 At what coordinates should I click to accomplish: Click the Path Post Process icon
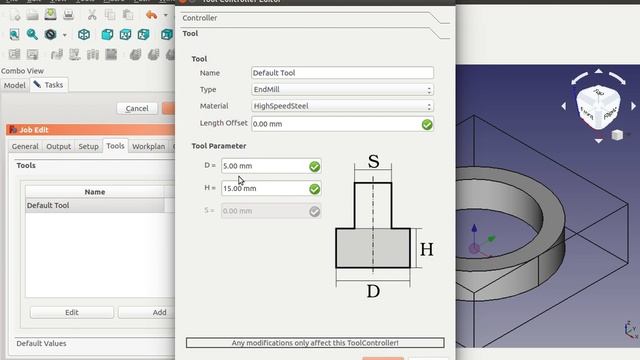pos(32,54)
